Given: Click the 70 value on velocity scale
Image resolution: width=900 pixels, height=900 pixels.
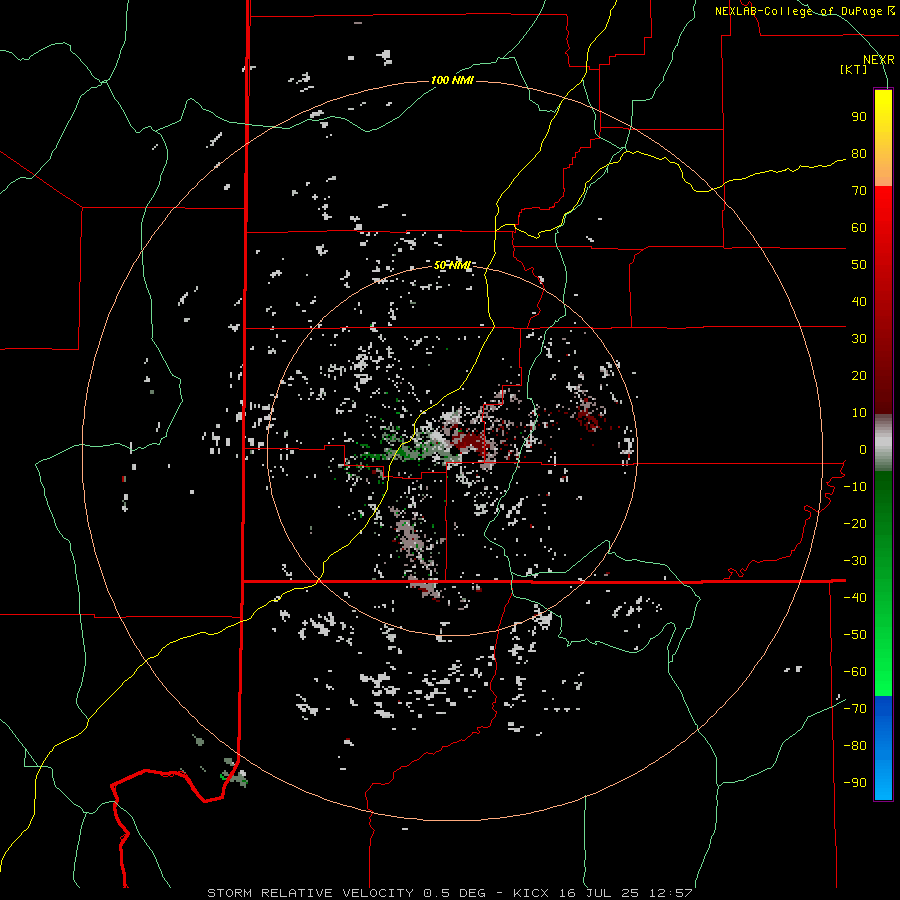Looking at the screenshot, I should 859,191.
